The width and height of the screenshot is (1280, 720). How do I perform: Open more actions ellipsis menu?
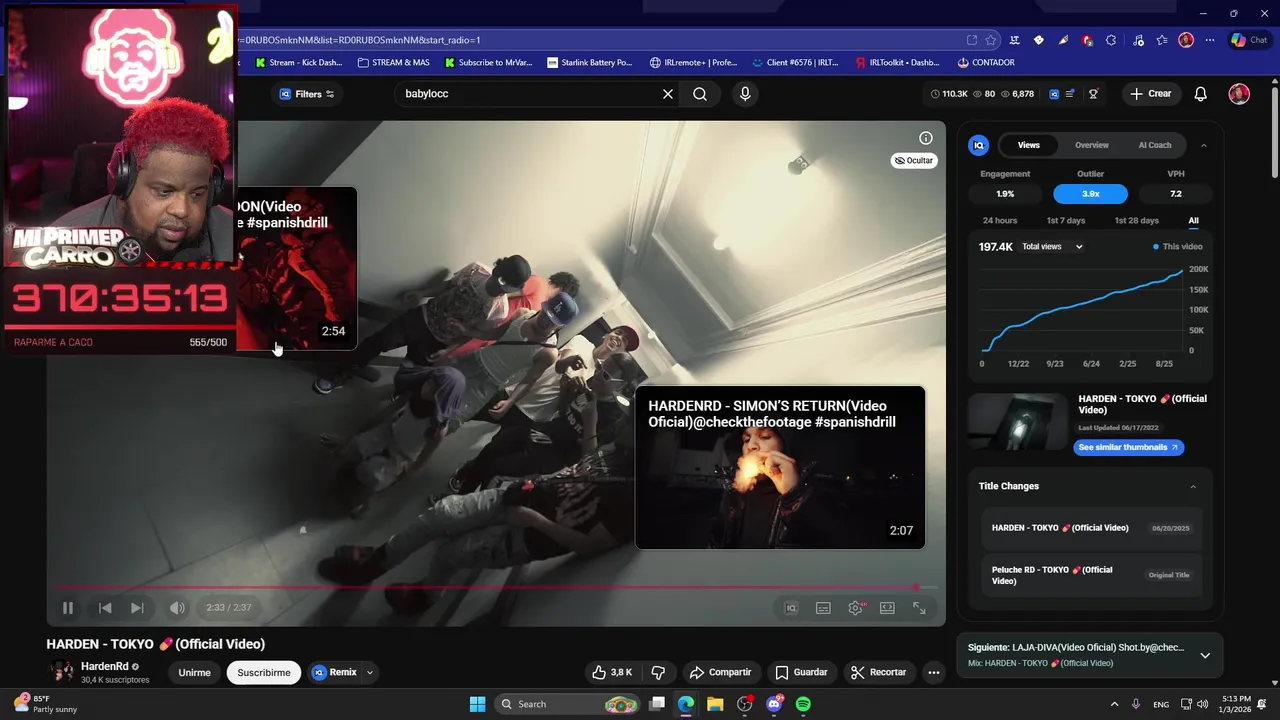(934, 672)
